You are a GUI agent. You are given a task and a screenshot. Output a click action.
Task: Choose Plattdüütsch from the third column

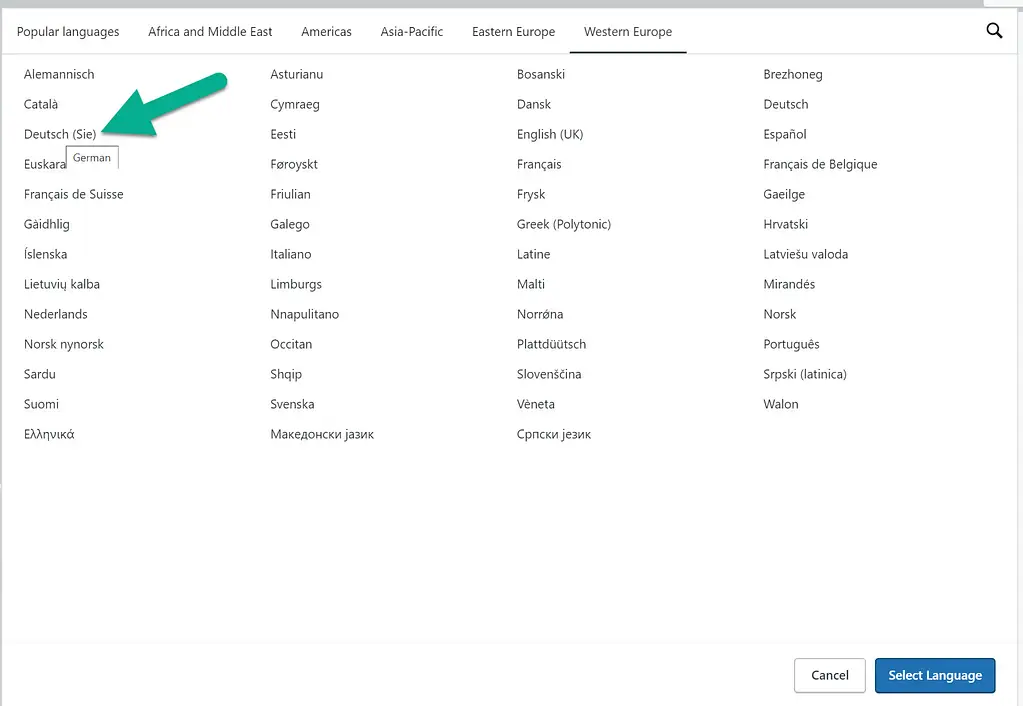551,344
